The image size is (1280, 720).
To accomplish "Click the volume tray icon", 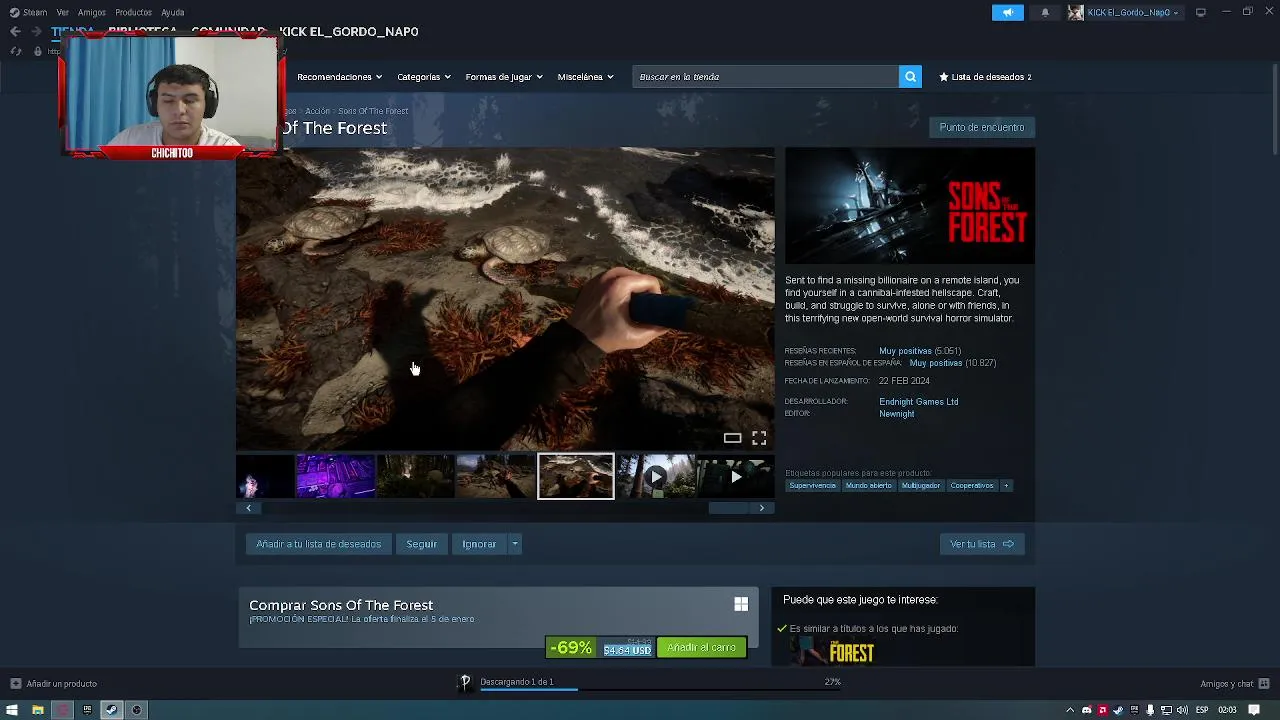I will (x=1182, y=710).
